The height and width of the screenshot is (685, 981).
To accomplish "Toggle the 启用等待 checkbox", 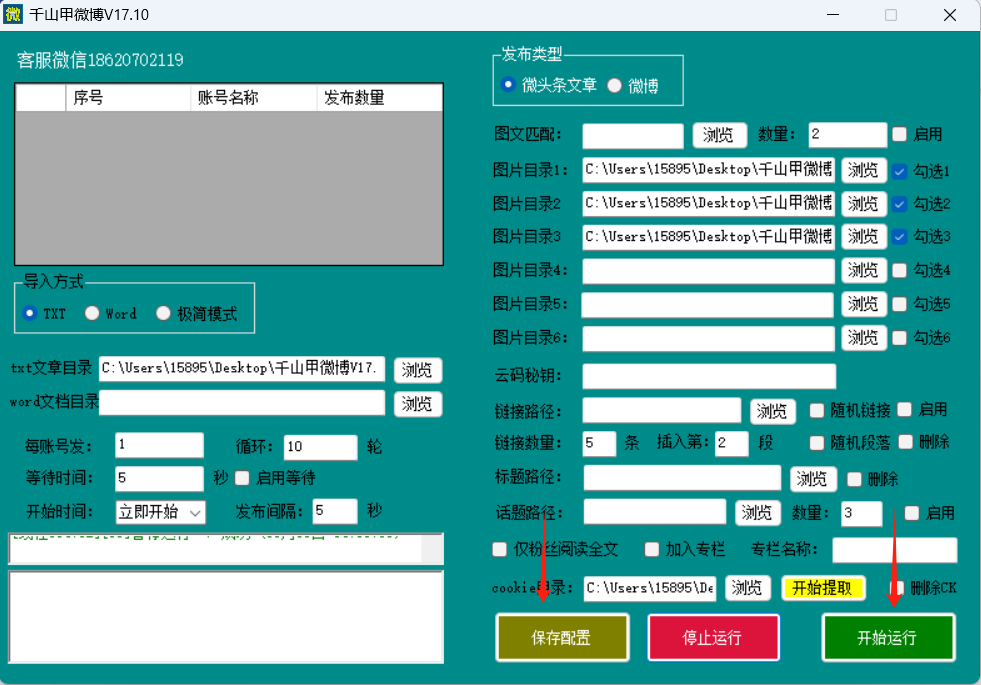I will click(x=242, y=478).
